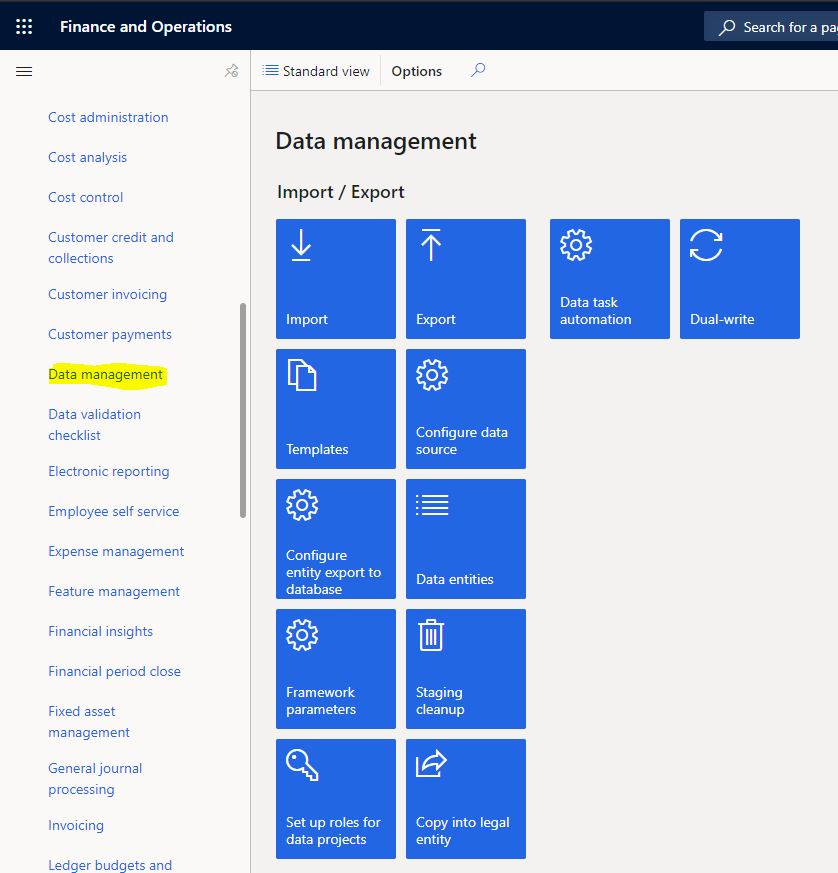Collapse the navigation pane hamburger icon
Image resolution: width=838 pixels, height=873 pixels.
click(24, 71)
